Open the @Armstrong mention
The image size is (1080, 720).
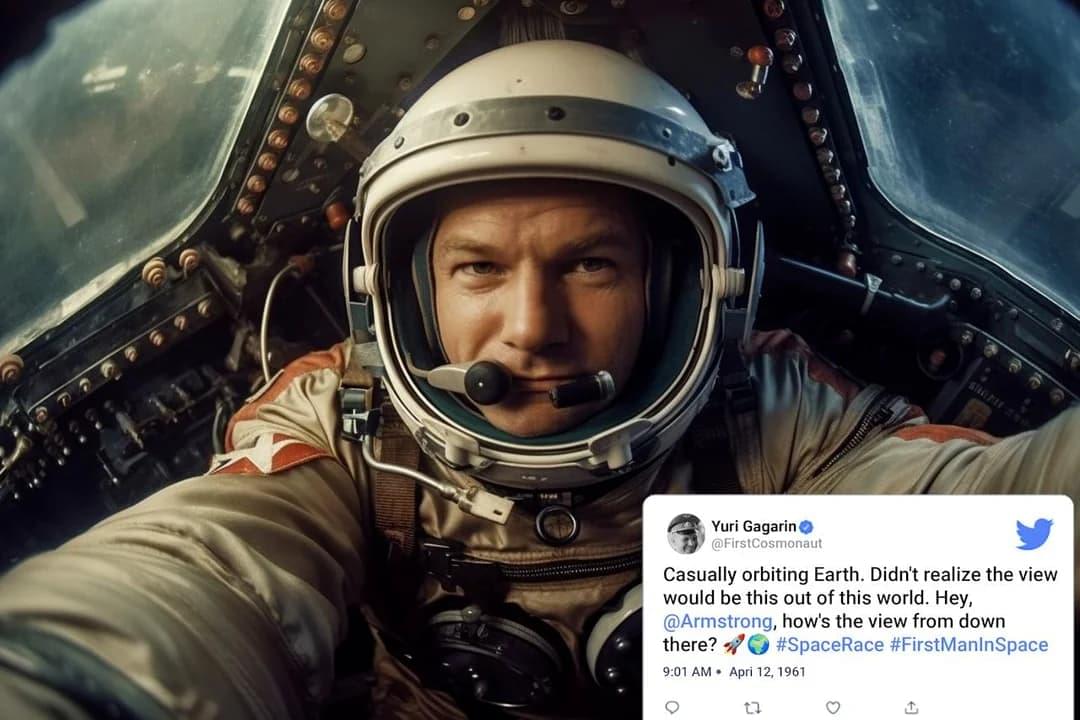coord(717,621)
